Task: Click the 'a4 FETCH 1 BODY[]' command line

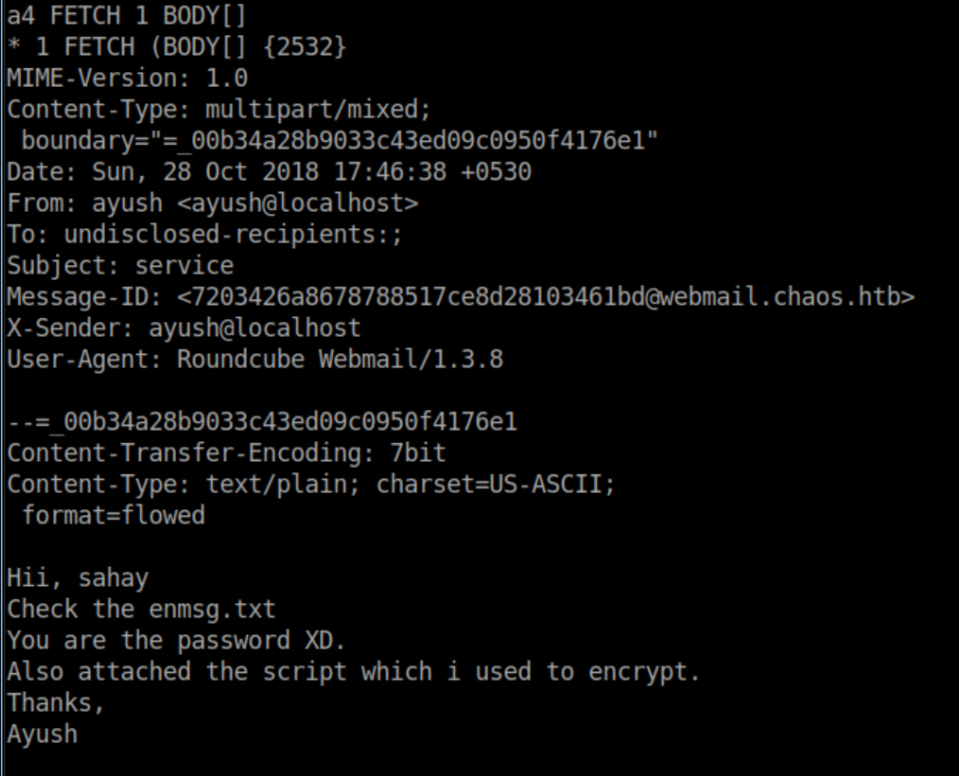Action: [128, 15]
